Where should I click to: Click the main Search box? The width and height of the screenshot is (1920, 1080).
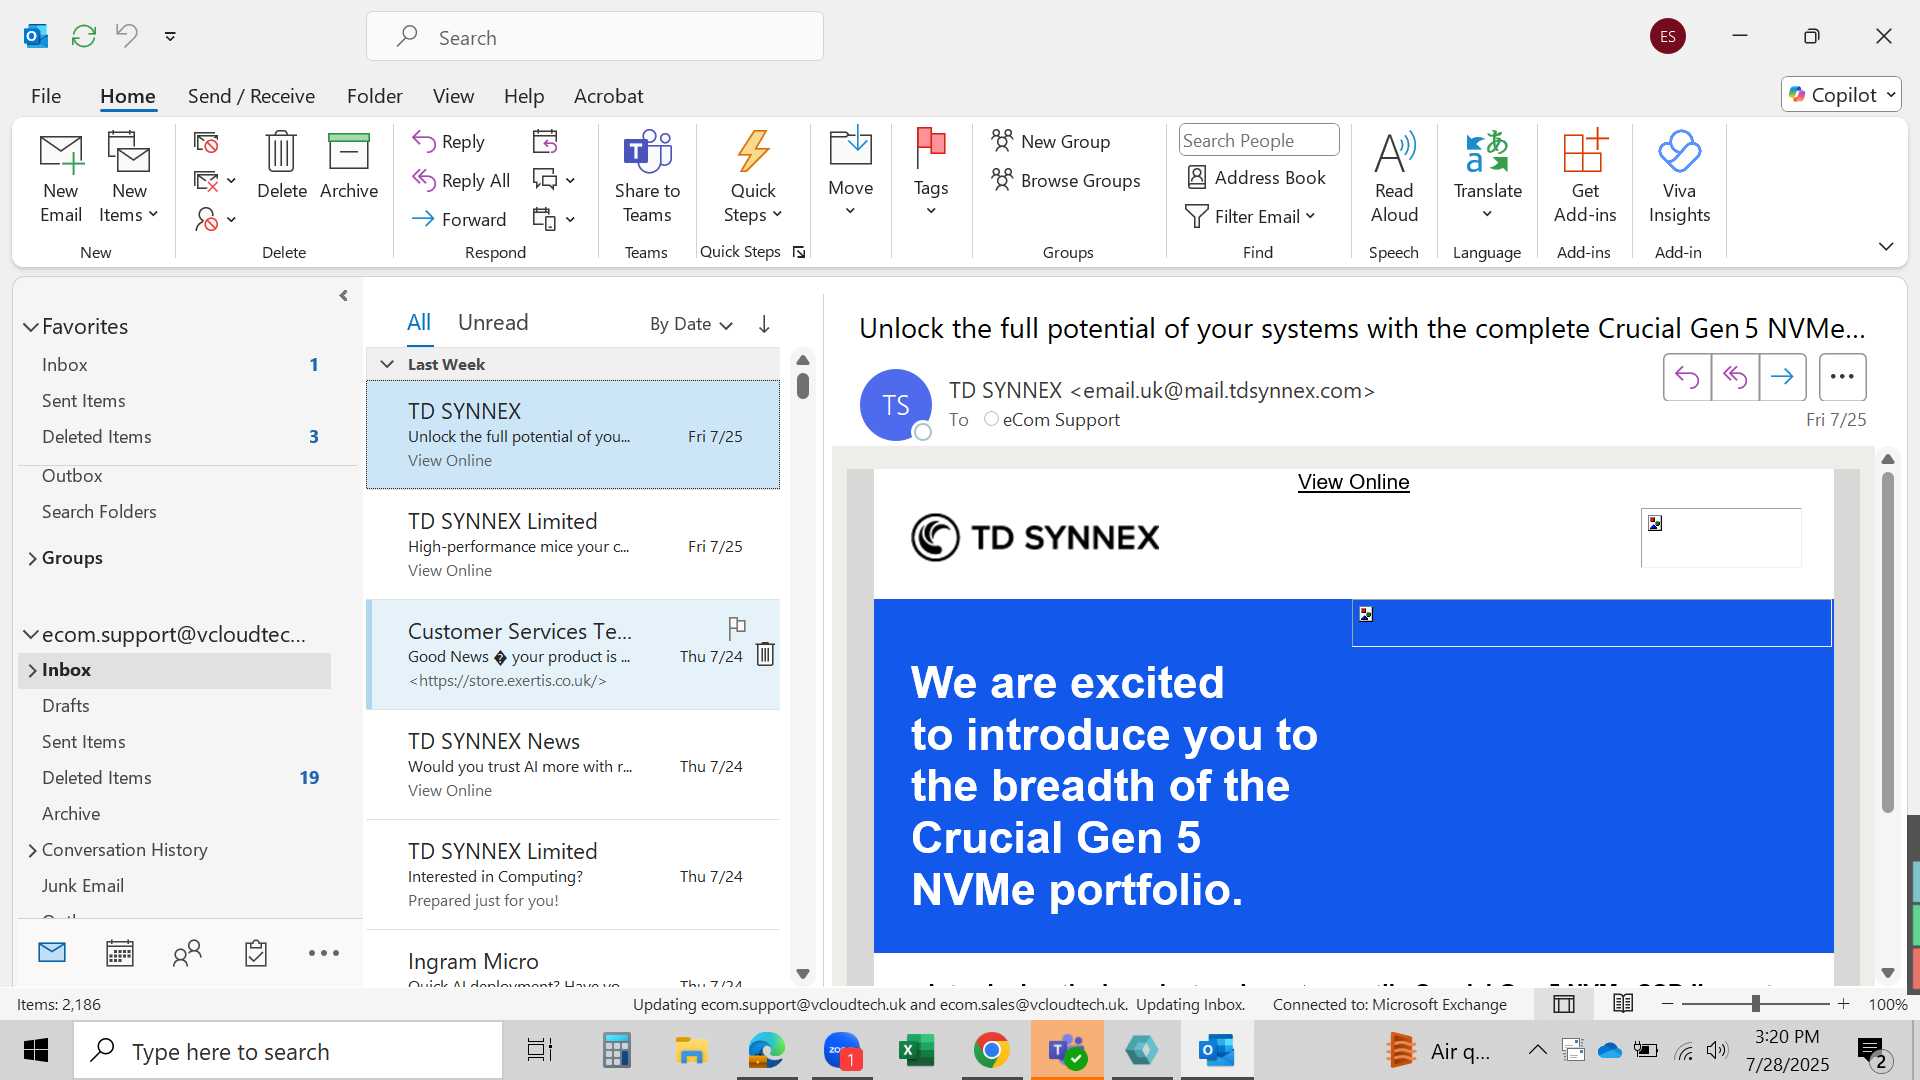[x=595, y=37]
